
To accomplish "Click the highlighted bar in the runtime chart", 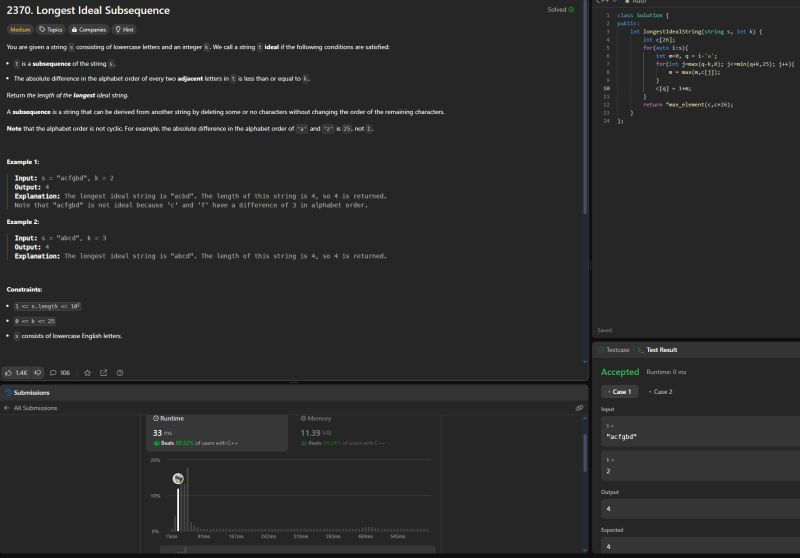I will [x=178, y=510].
